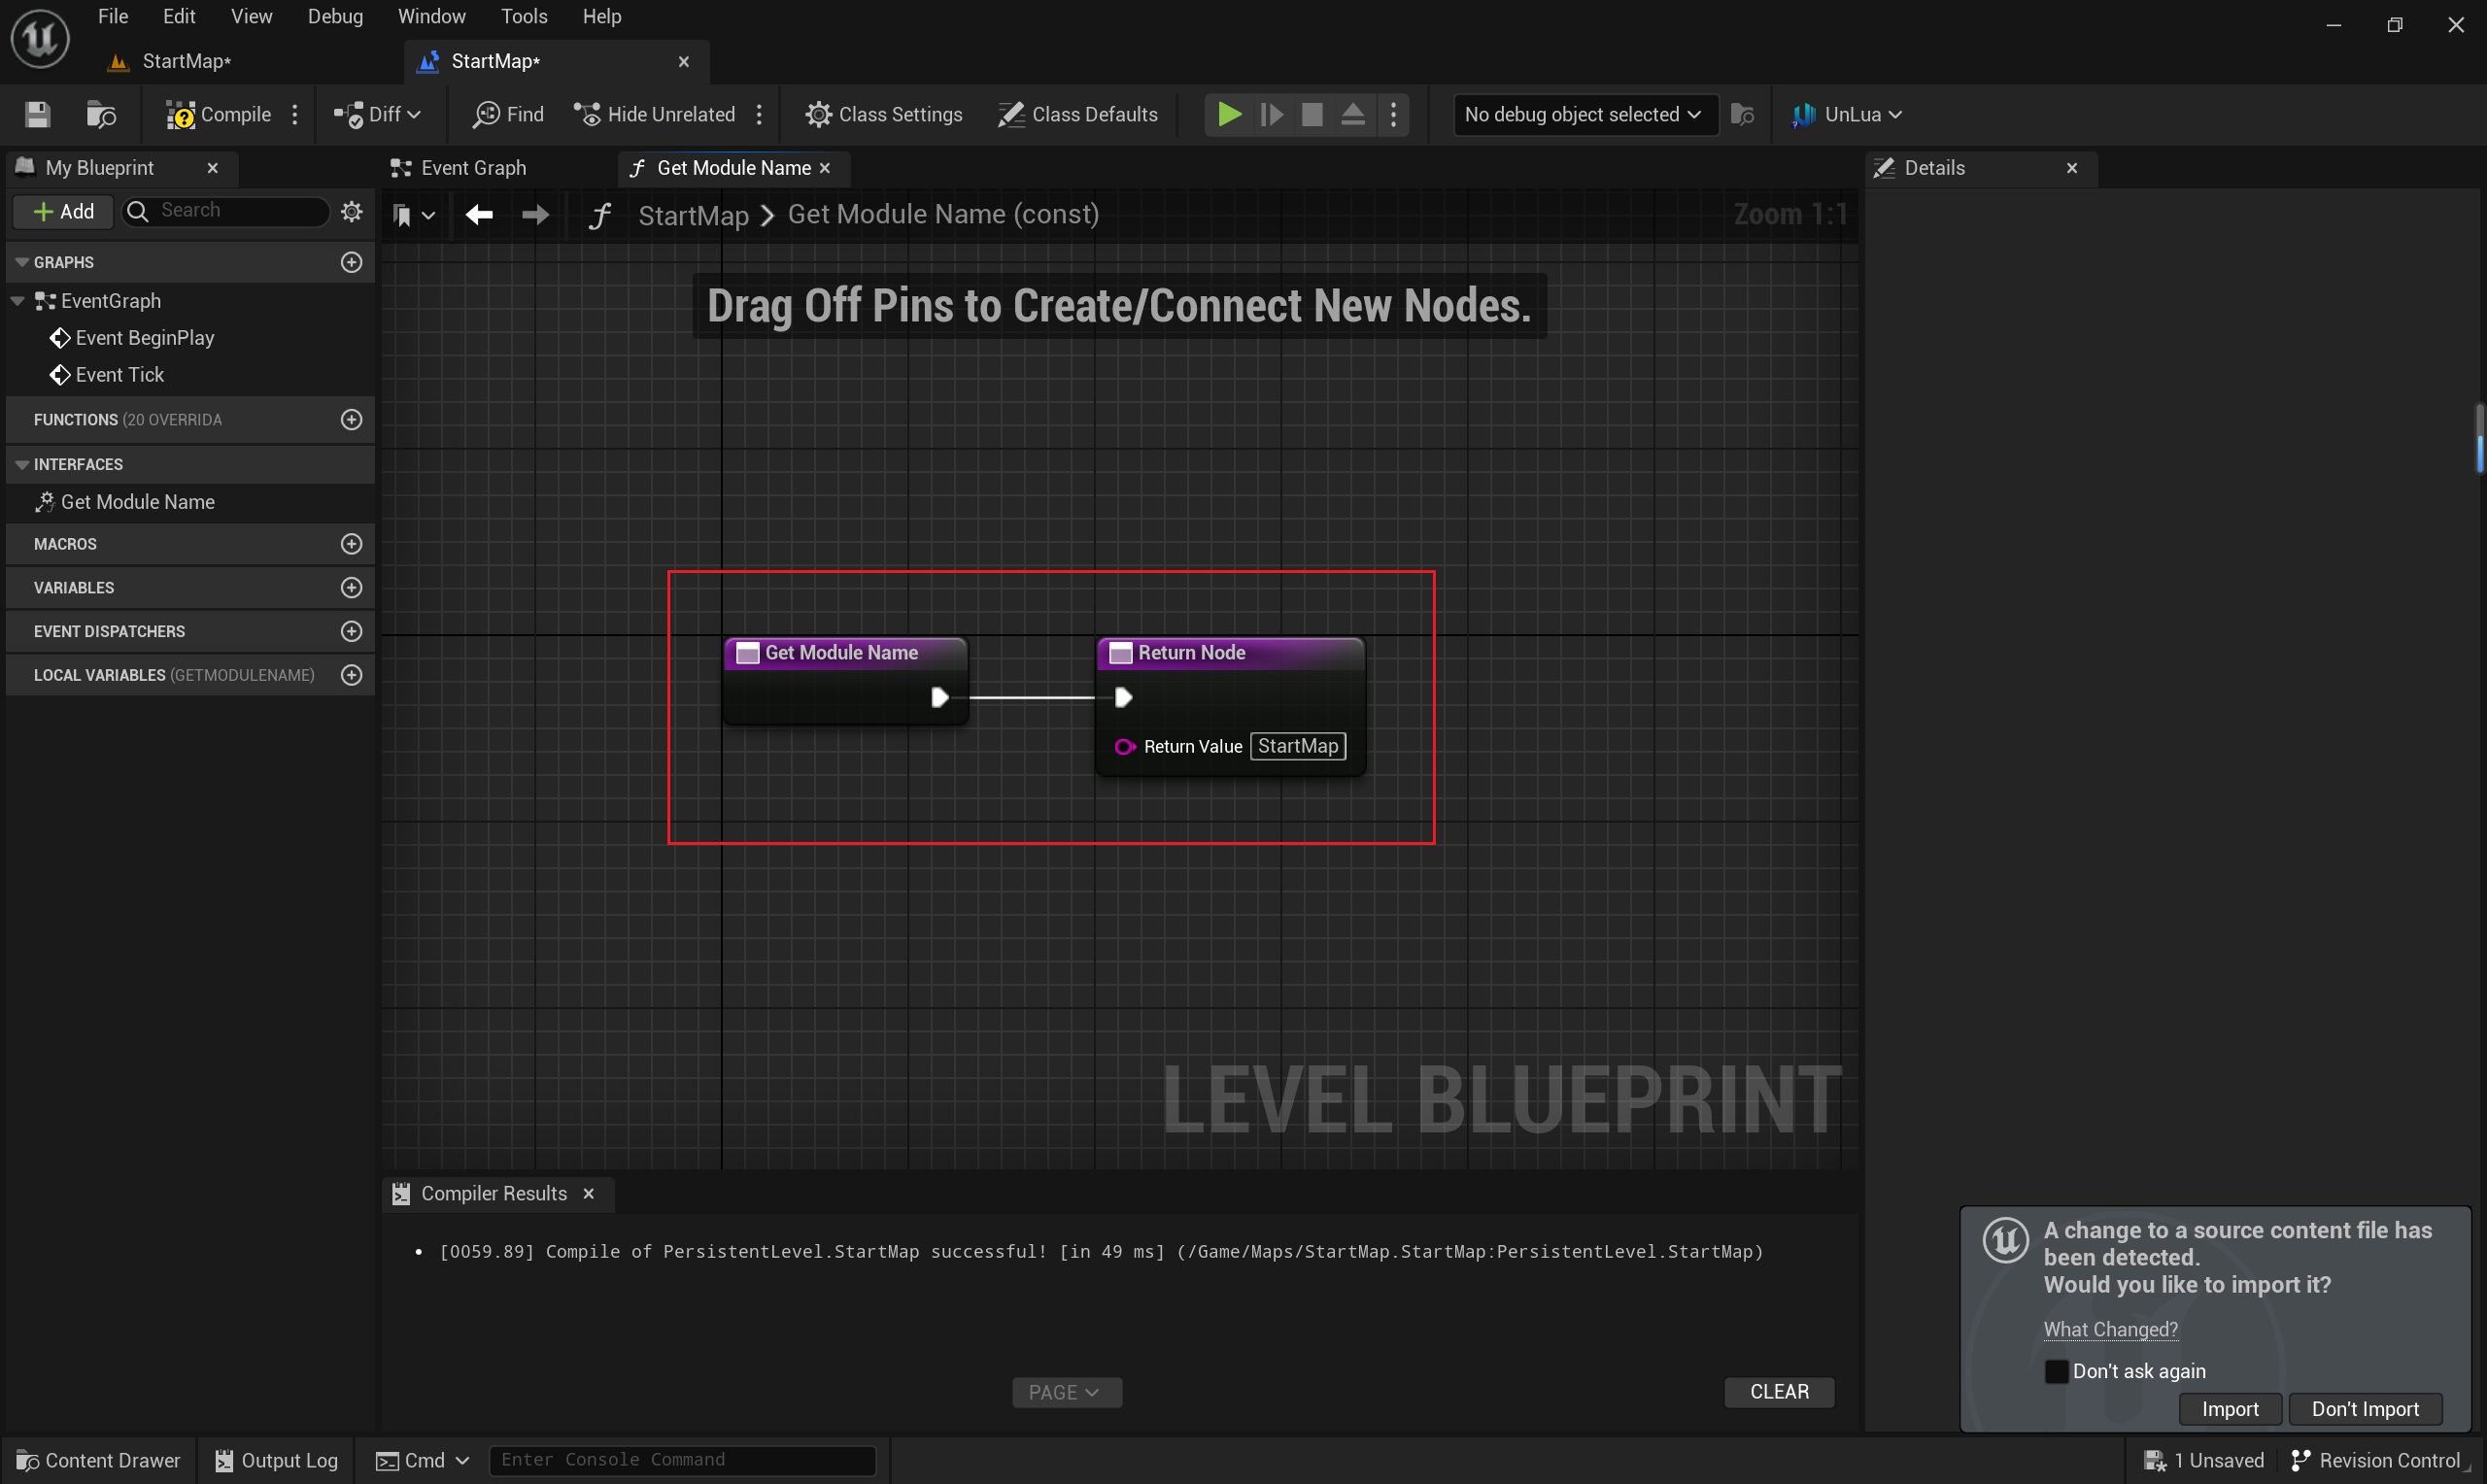Click the What Changed? link
This screenshot has height=1484, width=2487.
tap(2110, 1329)
